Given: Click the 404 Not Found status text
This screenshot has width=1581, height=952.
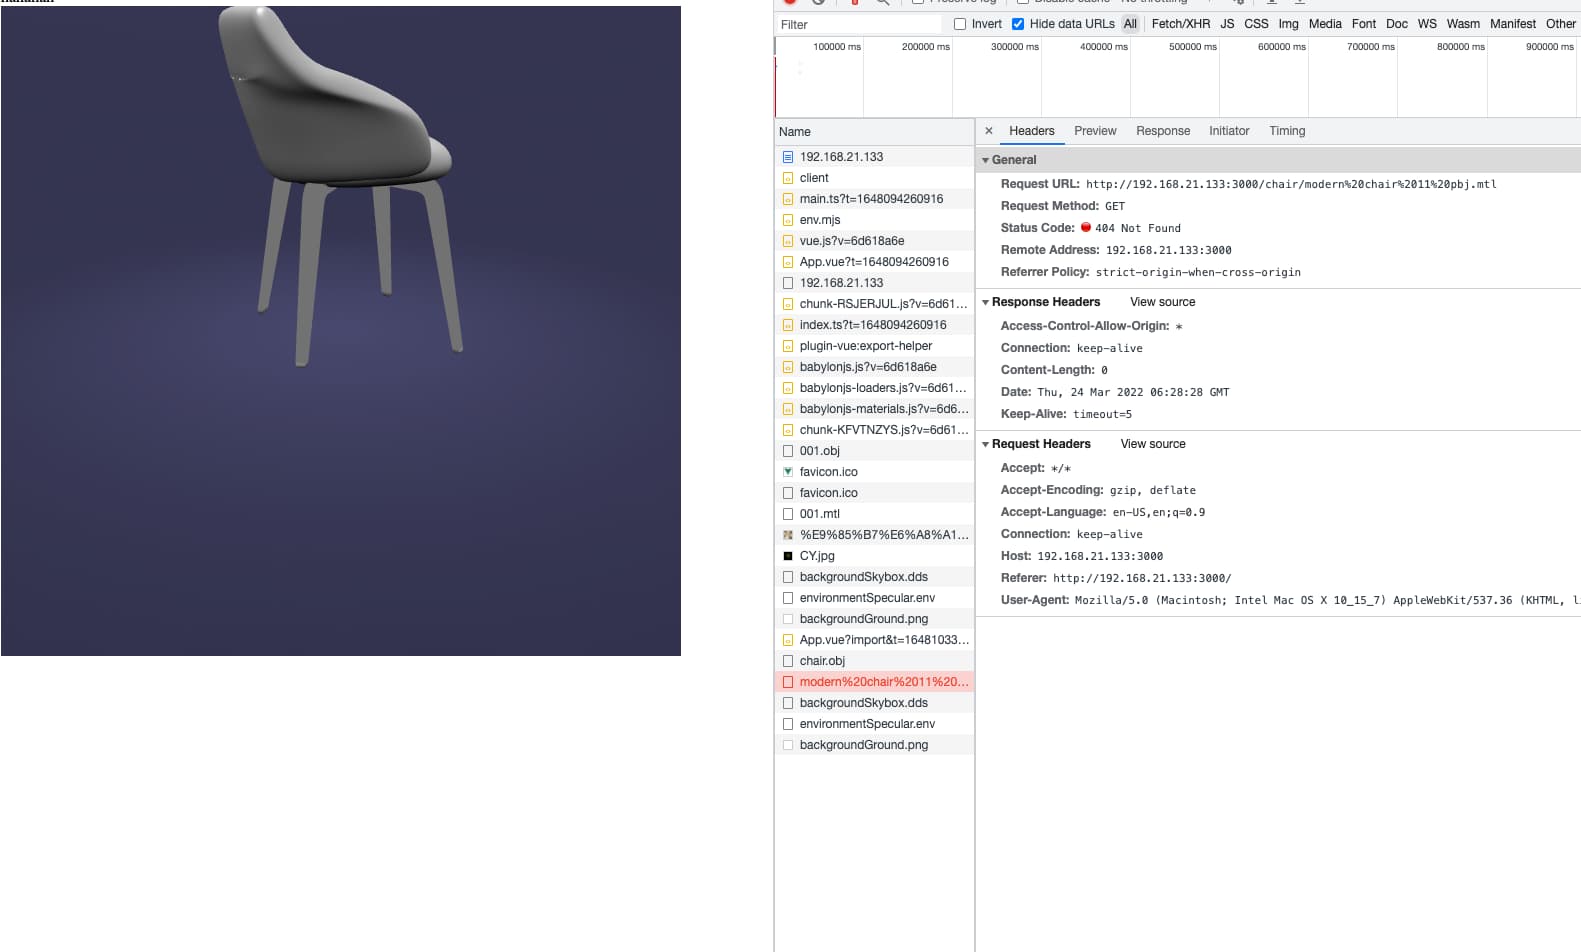Looking at the screenshot, I should (x=1138, y=228).
